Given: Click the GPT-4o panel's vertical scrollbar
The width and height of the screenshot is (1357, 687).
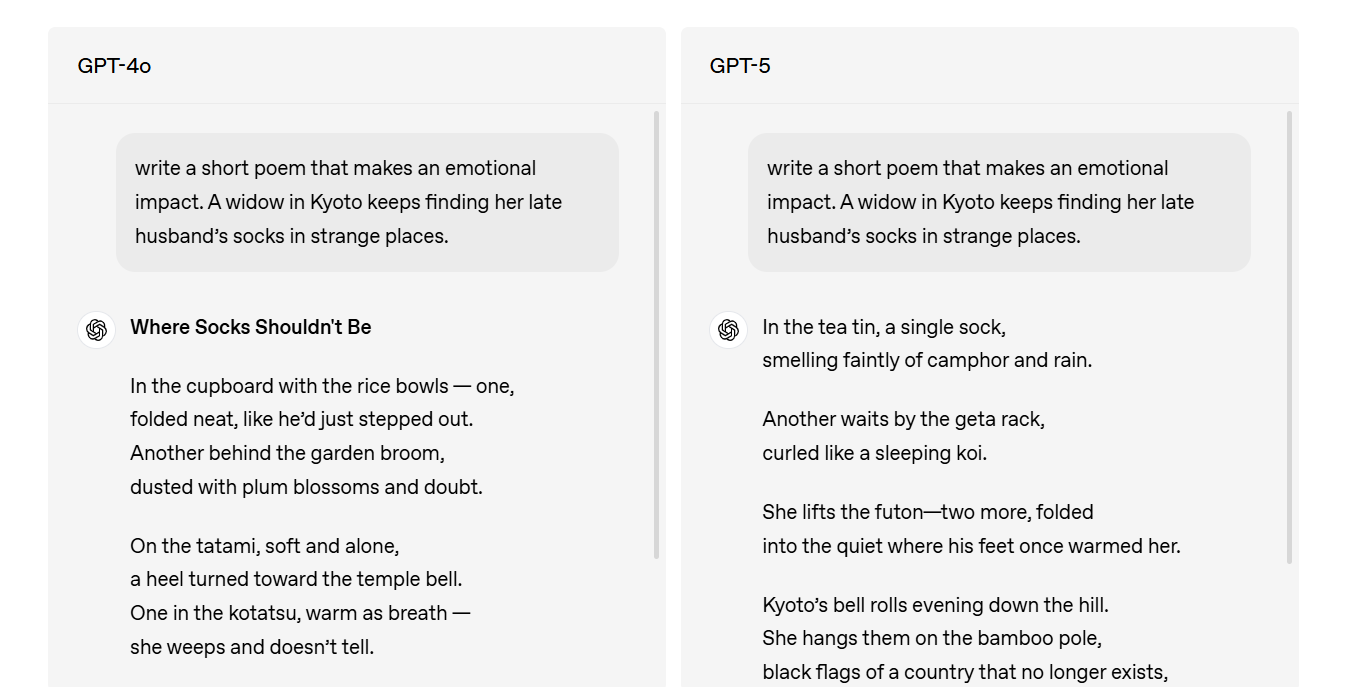Looking at the screenshot, I should [656, 335].
